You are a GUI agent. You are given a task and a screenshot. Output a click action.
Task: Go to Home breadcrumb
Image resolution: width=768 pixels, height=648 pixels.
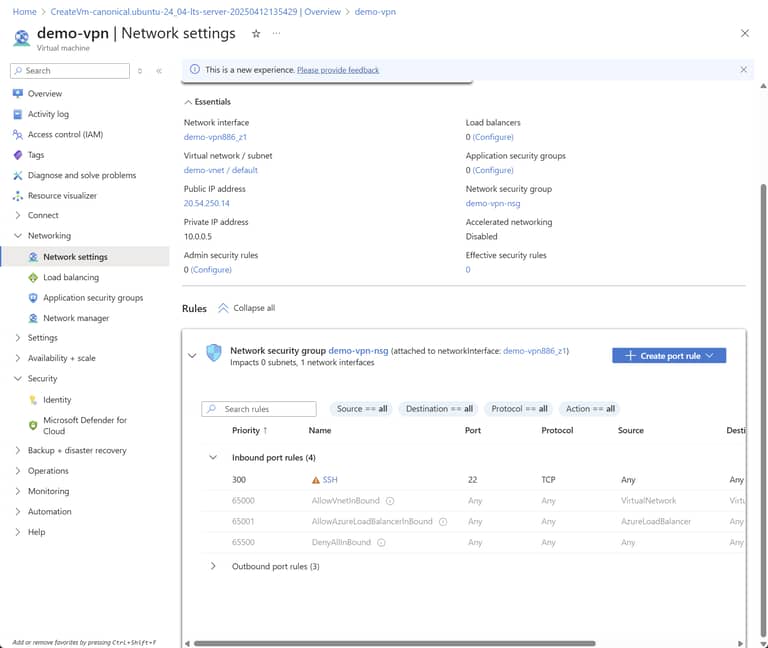[x=24, y=12]
